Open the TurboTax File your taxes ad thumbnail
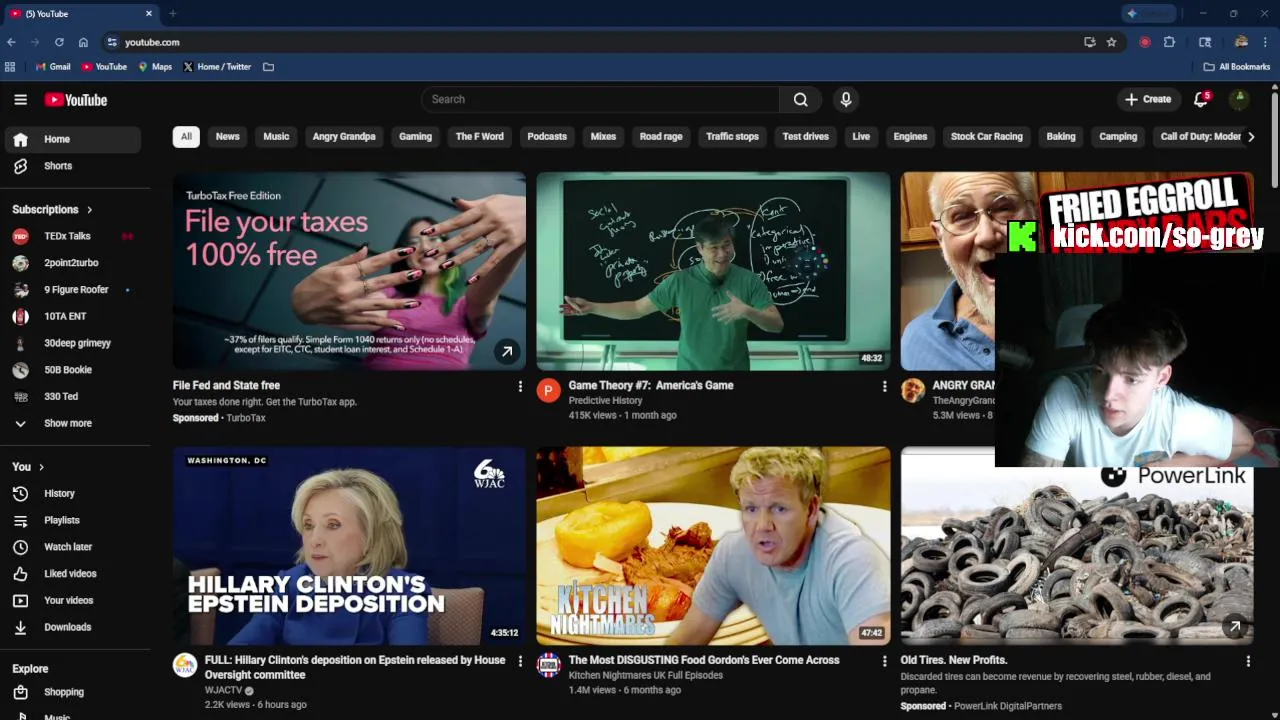The image size is (1280, 720). (x=349, y=271)
